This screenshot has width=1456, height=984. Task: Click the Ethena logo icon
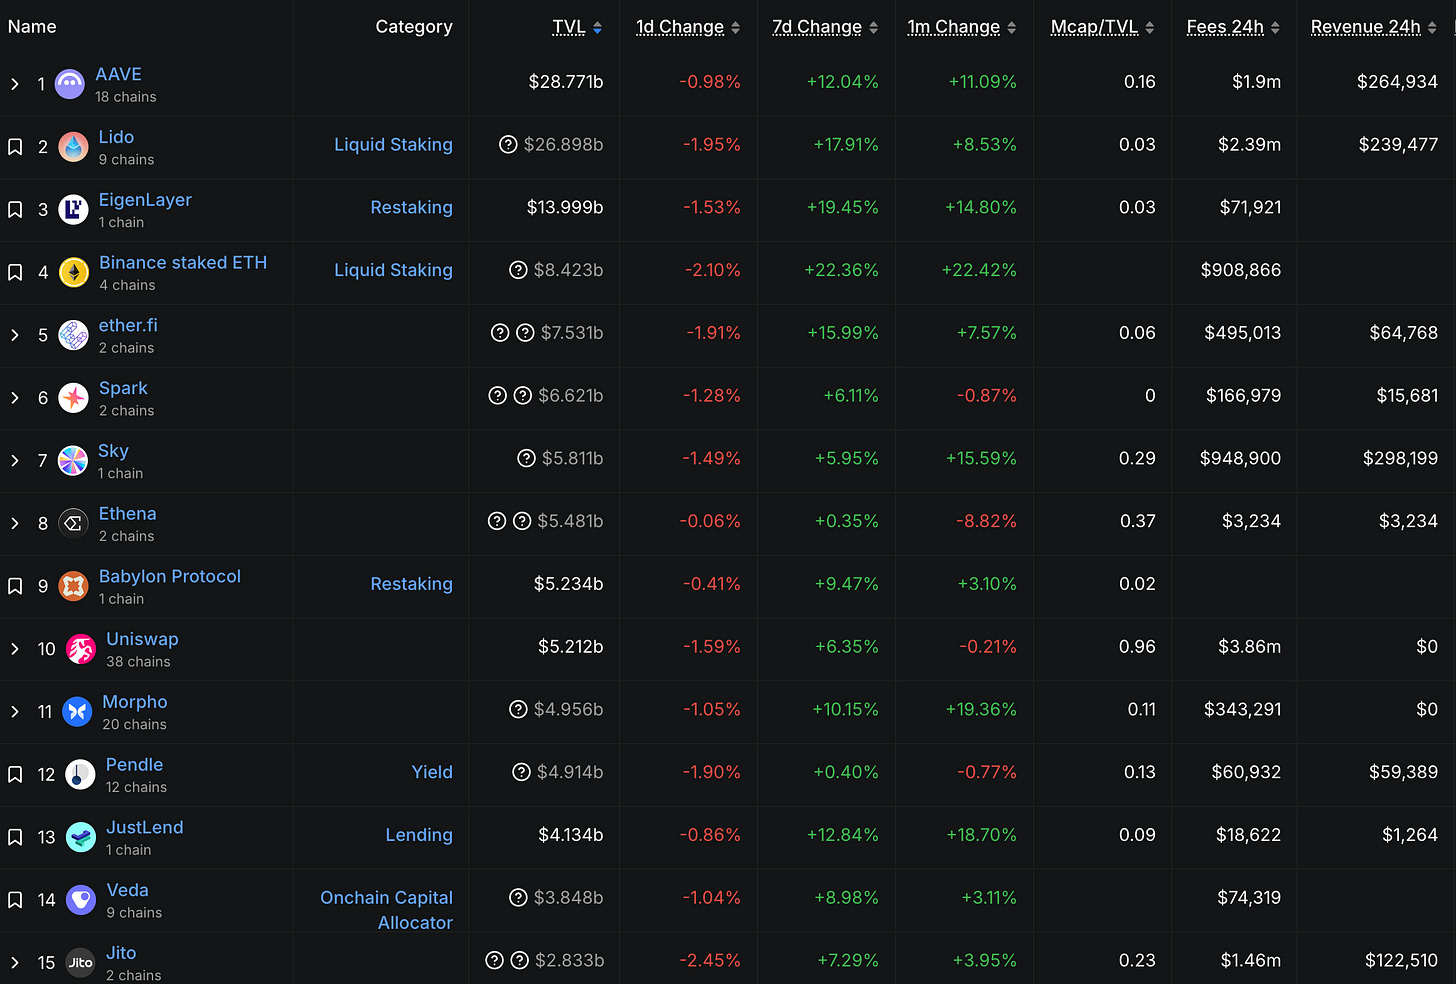(x=73, y=523)
